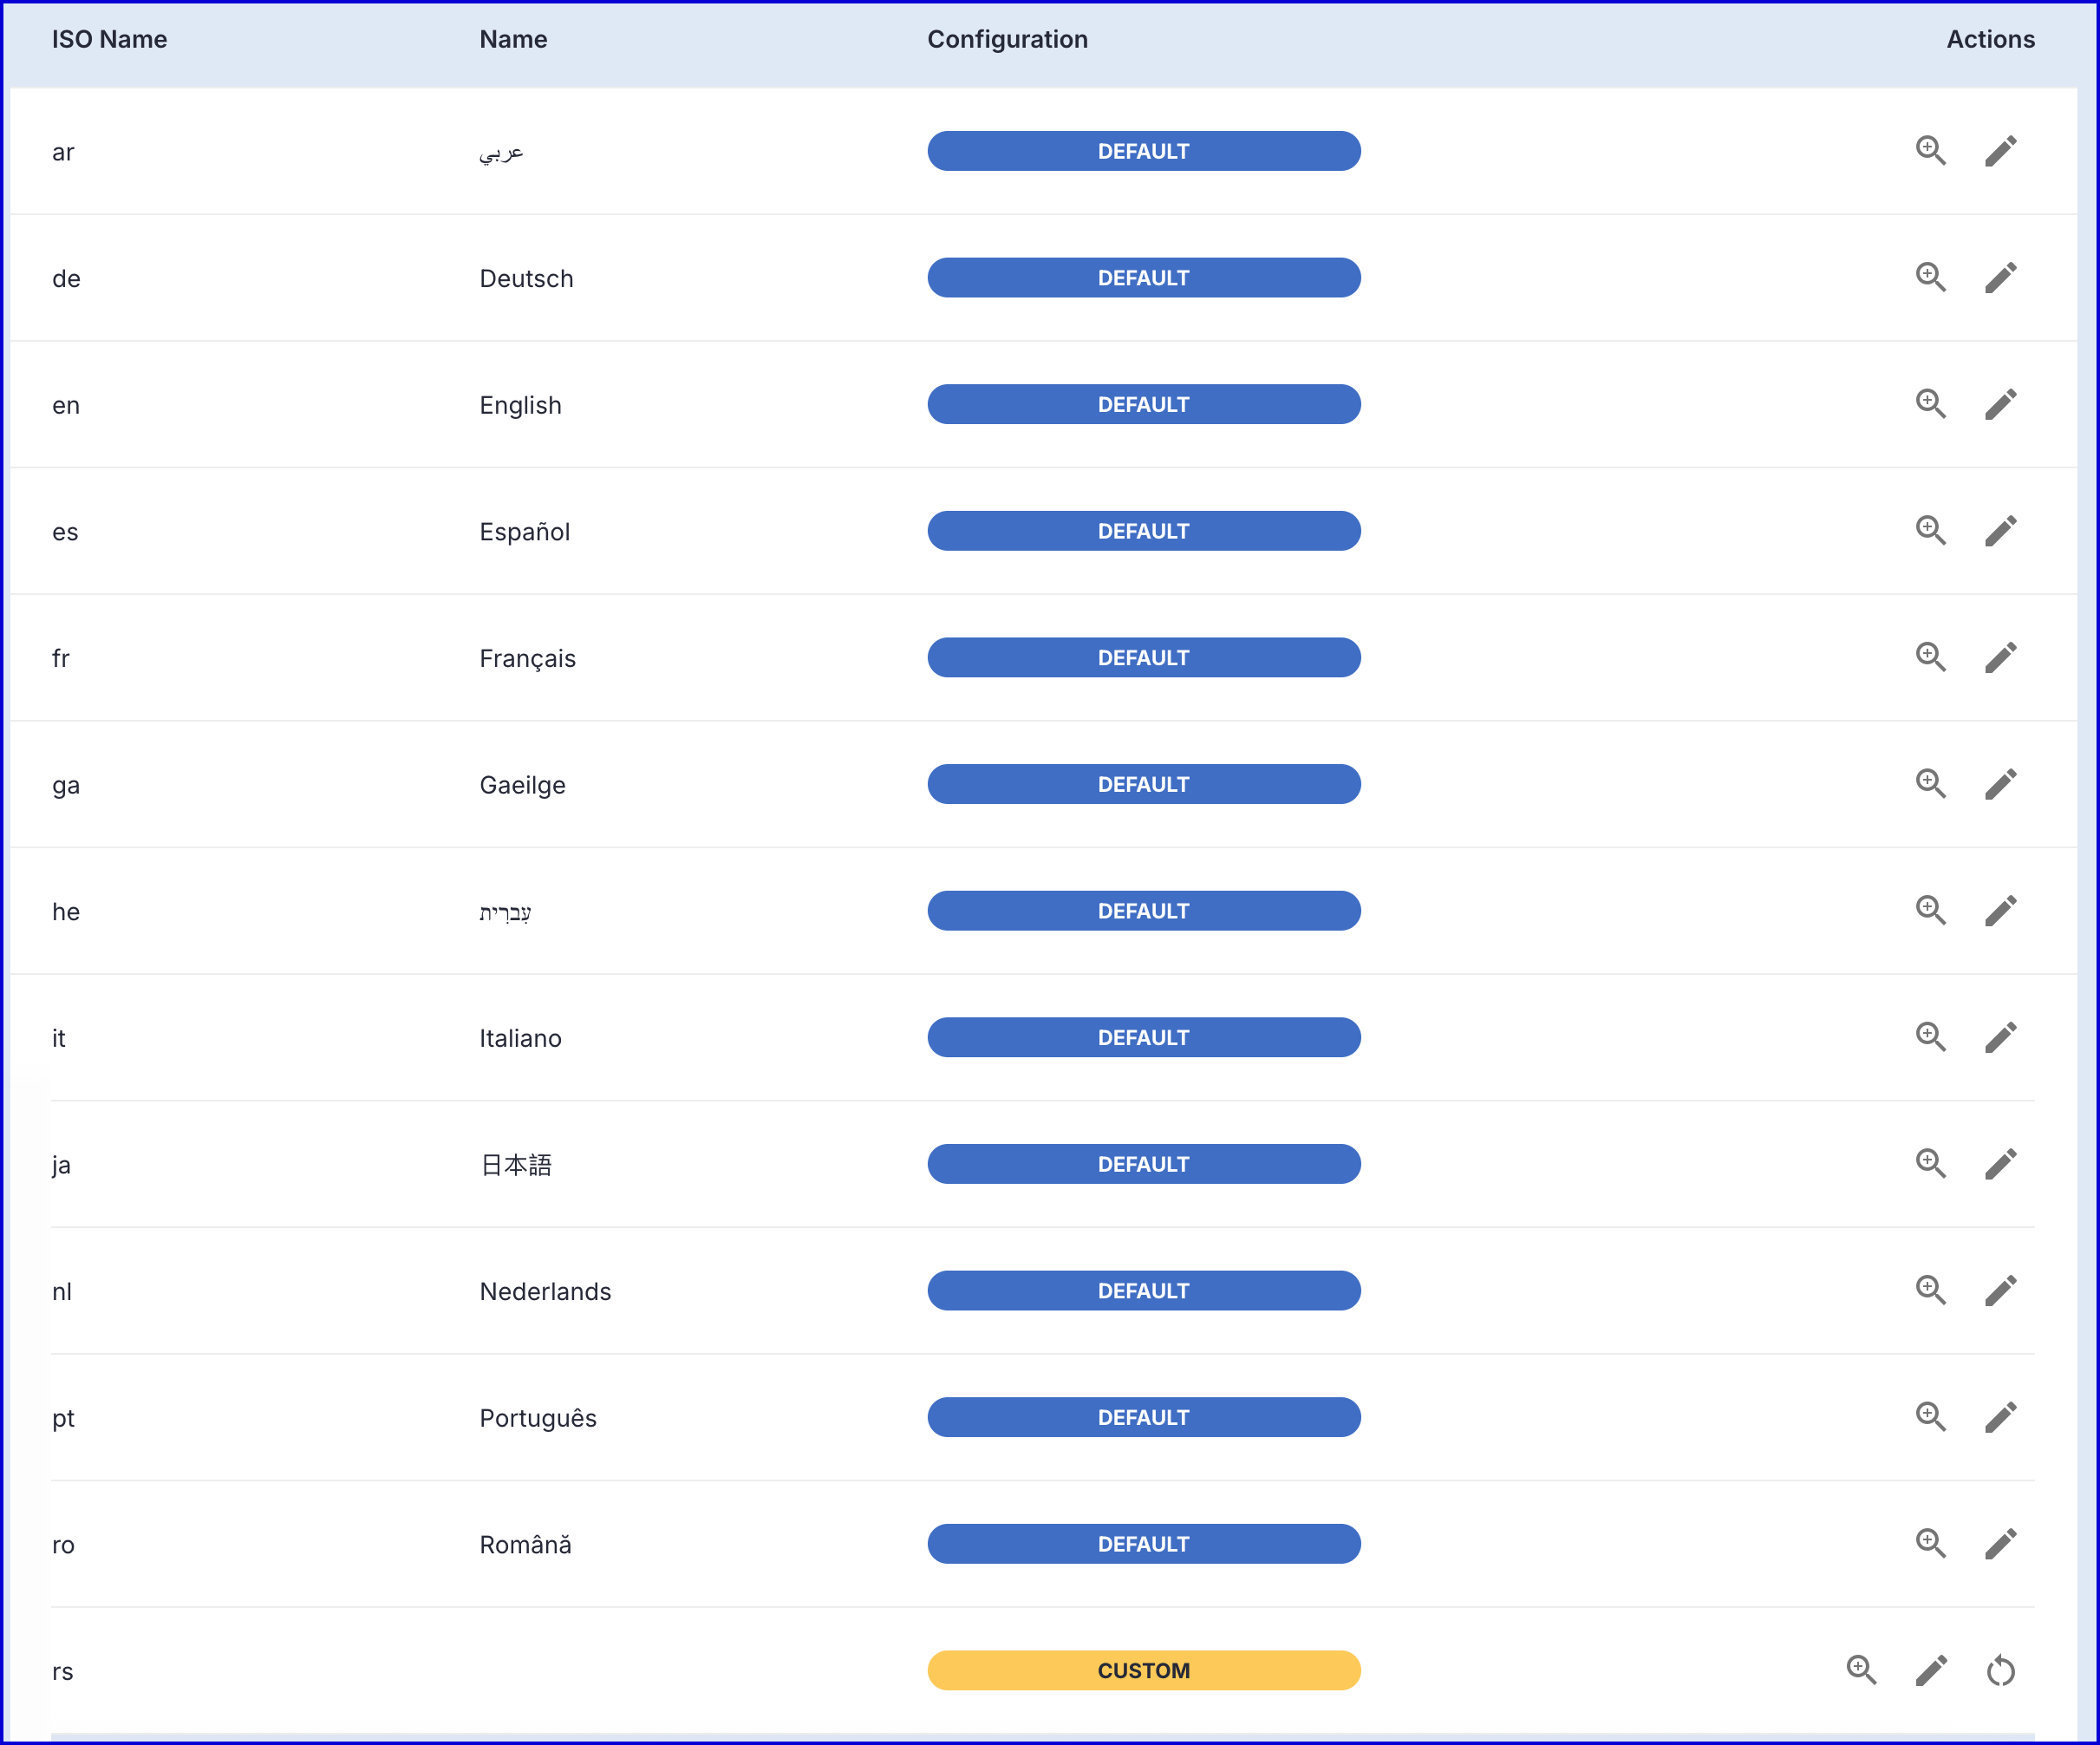View the rs language configuration

[1861, 1670]
